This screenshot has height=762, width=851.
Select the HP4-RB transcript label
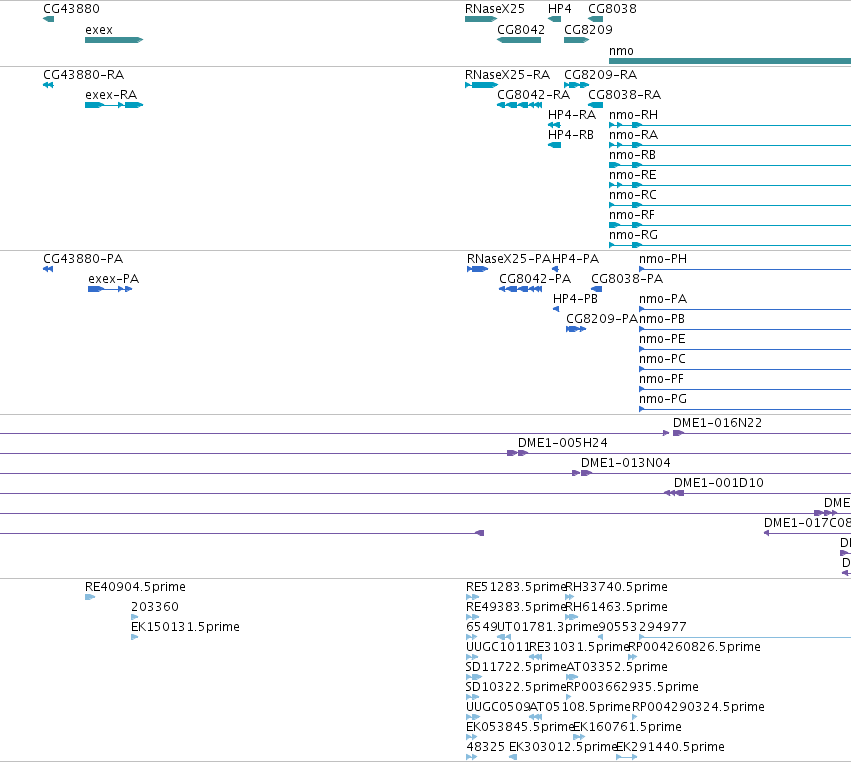(x=570, y=135)
